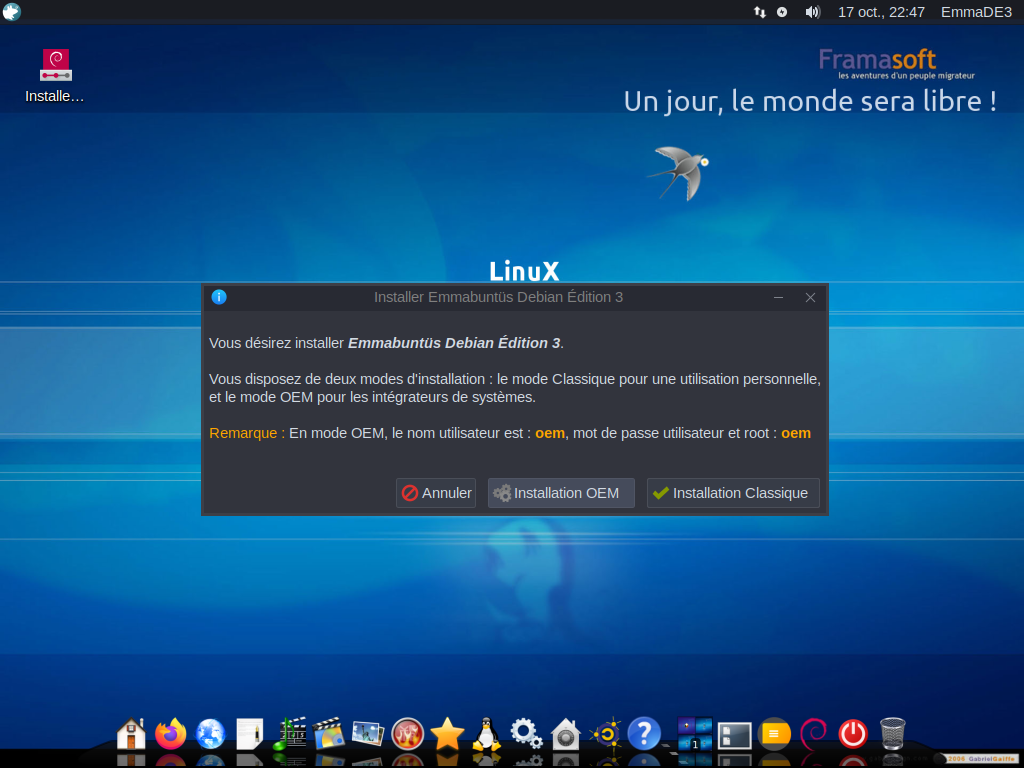The height and width of the screenshot is (768, 1024).
Task: Open the music note clapperboard audio icon
Action: coord(289,734)
